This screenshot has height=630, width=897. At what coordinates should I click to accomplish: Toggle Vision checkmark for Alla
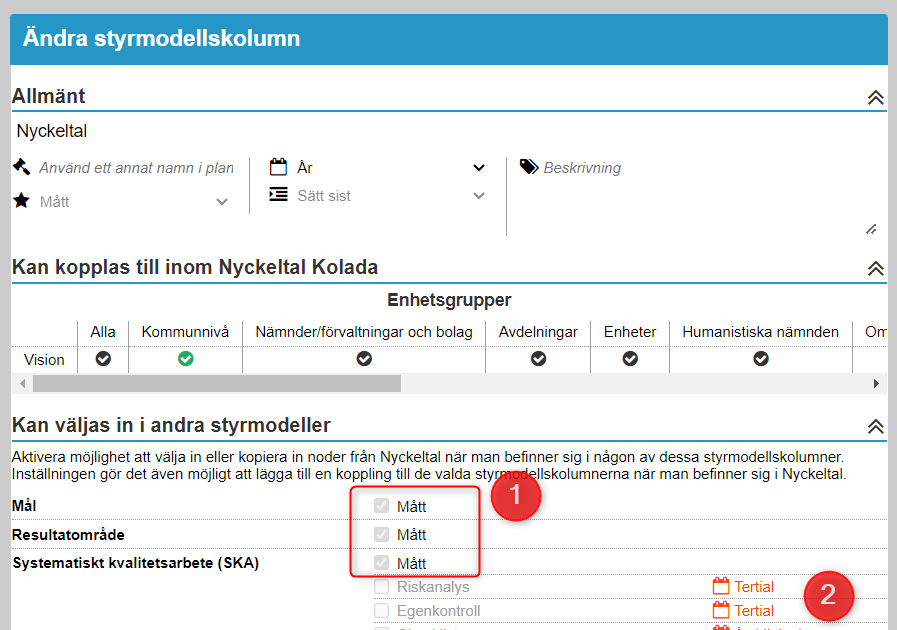103,359
